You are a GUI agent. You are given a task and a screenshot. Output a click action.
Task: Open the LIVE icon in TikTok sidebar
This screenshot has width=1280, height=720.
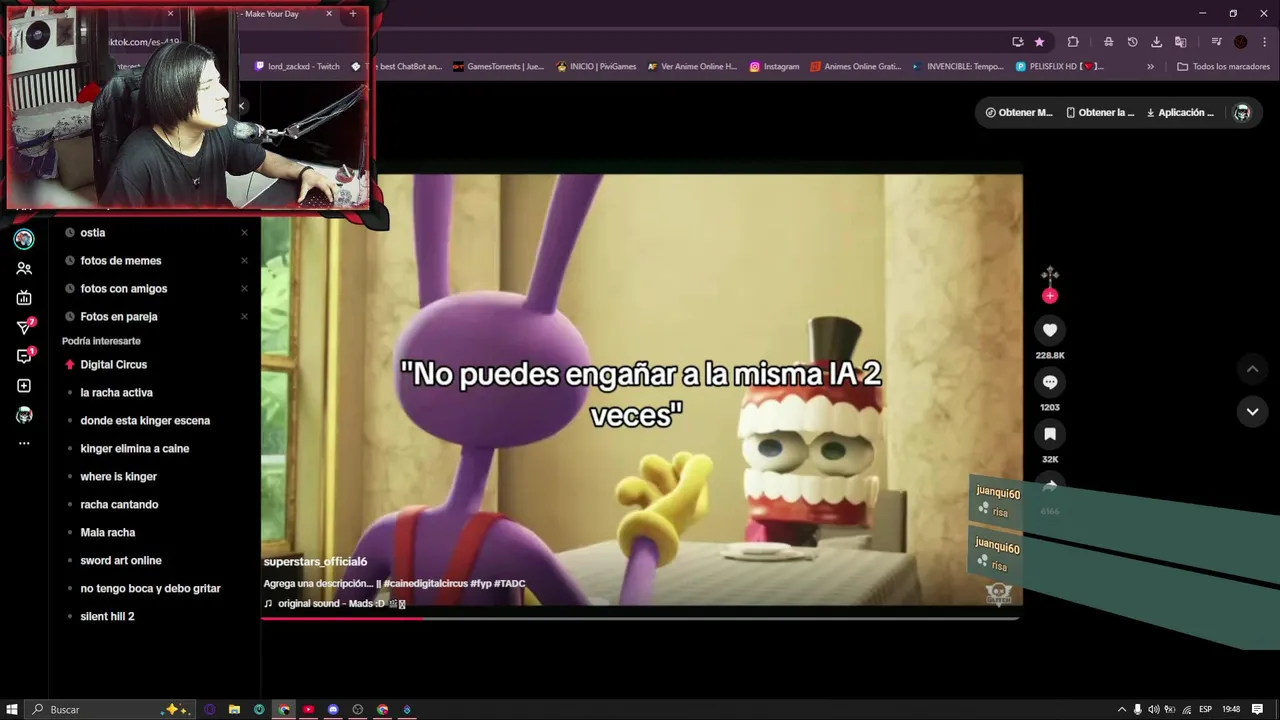[x=24, y=298]
